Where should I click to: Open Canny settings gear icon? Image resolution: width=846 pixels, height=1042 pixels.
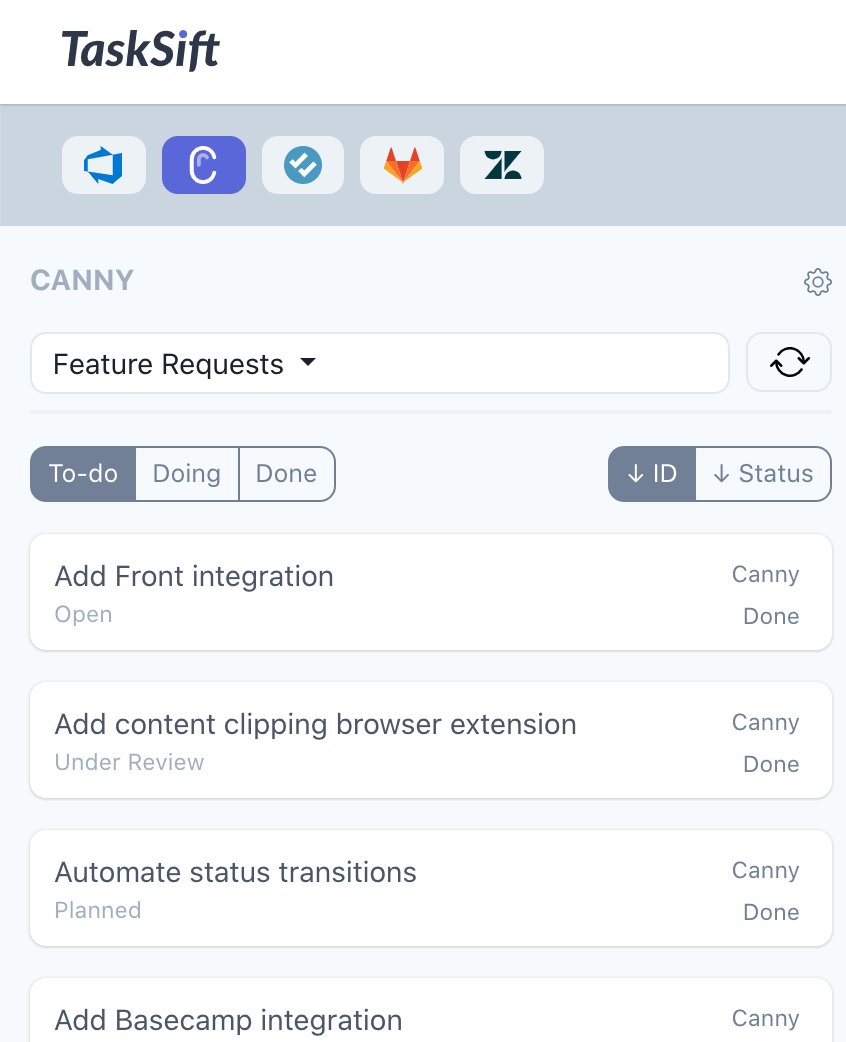pos(817,282)
